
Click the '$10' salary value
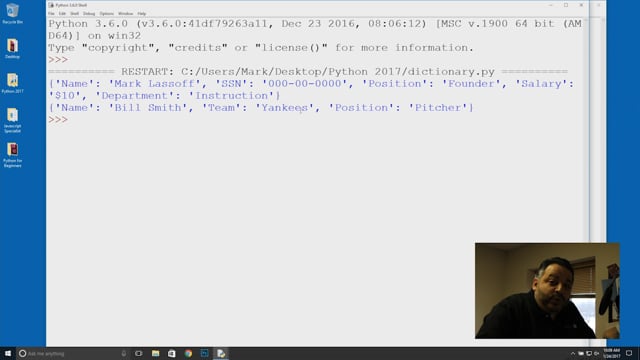65,96
